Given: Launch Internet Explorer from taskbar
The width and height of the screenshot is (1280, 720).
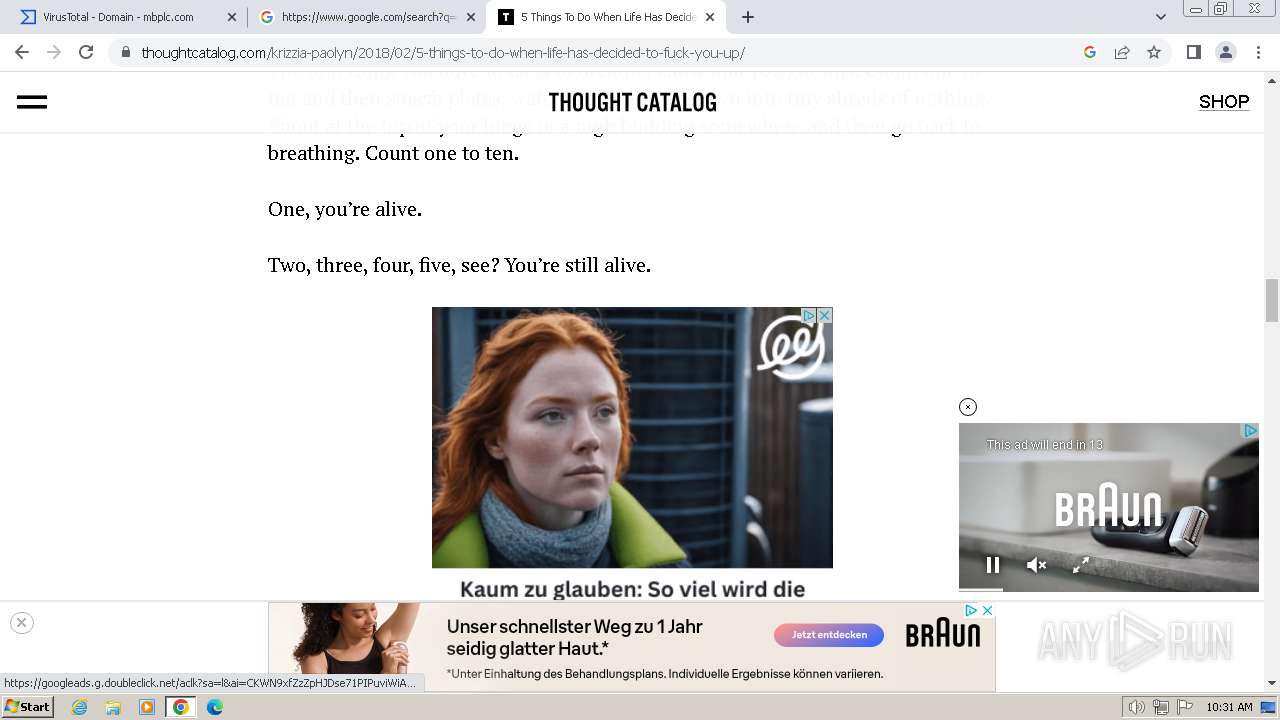Looking at the screenshot, I should click(79, 707).
